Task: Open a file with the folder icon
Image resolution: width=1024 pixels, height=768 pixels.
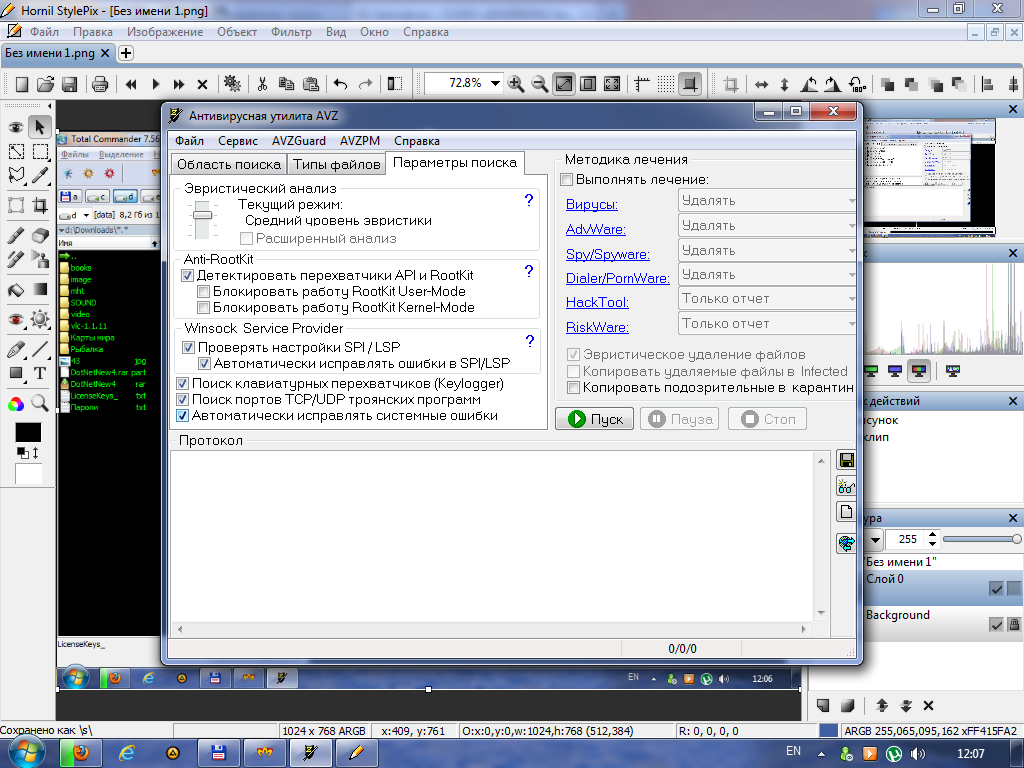Action: (45, 84)
